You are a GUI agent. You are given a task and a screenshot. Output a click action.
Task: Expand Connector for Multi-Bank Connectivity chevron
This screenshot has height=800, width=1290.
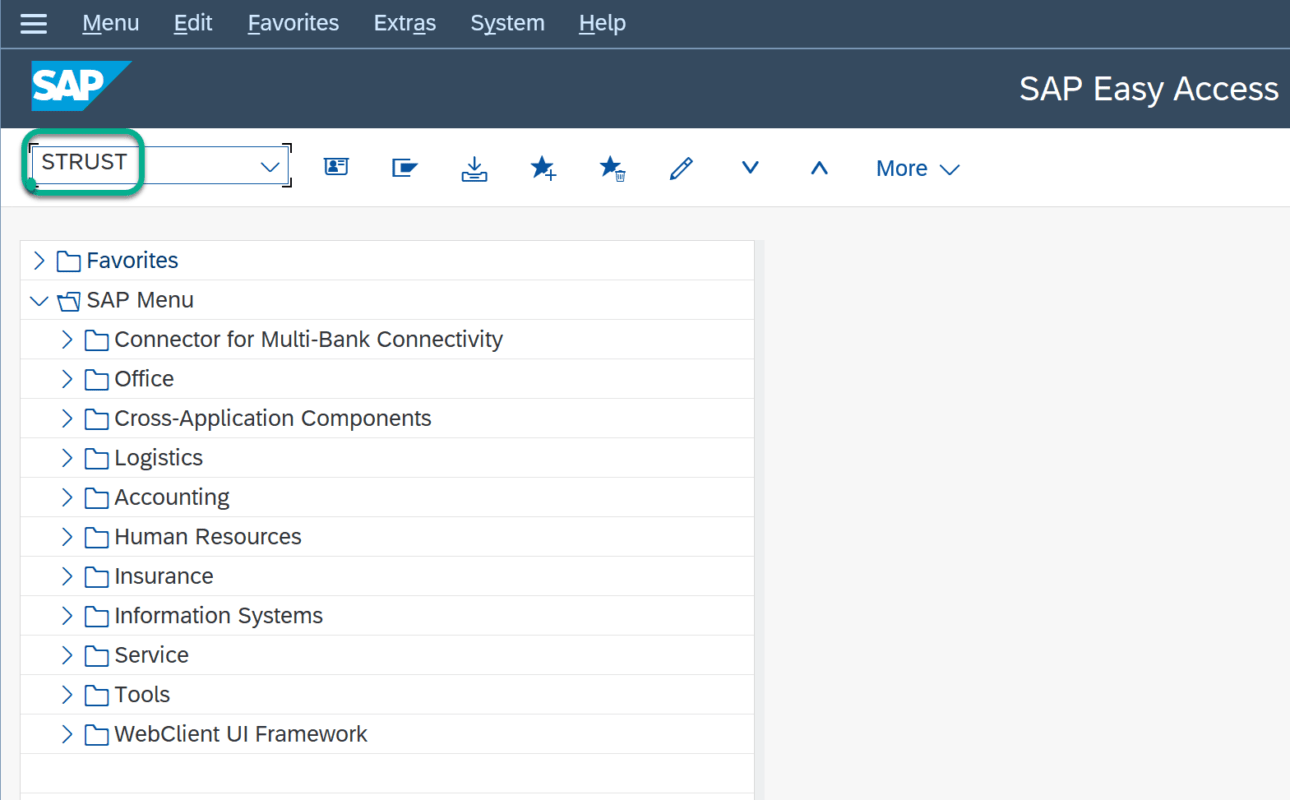[67, 339]
